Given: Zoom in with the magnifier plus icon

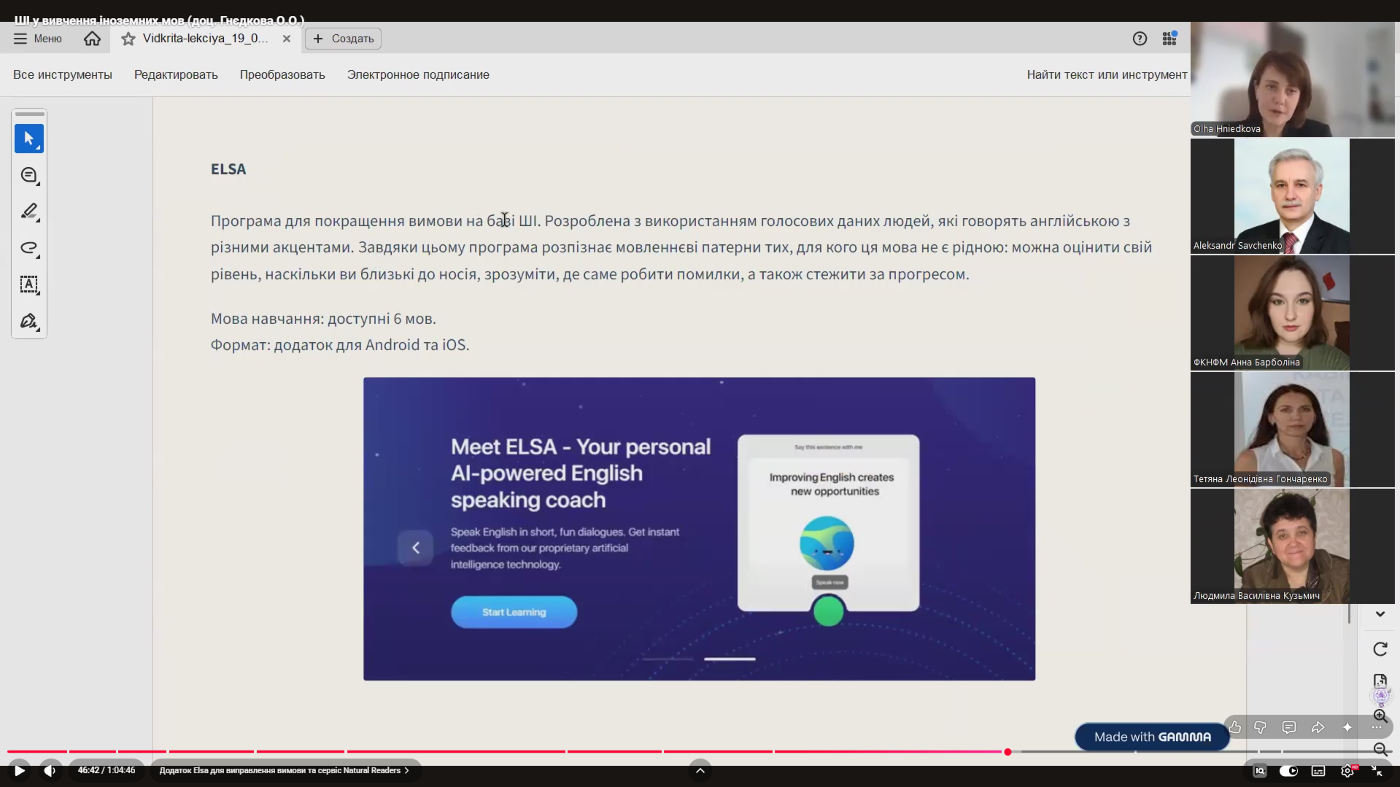Looking at the screenshot, I should click(1380, 716).
